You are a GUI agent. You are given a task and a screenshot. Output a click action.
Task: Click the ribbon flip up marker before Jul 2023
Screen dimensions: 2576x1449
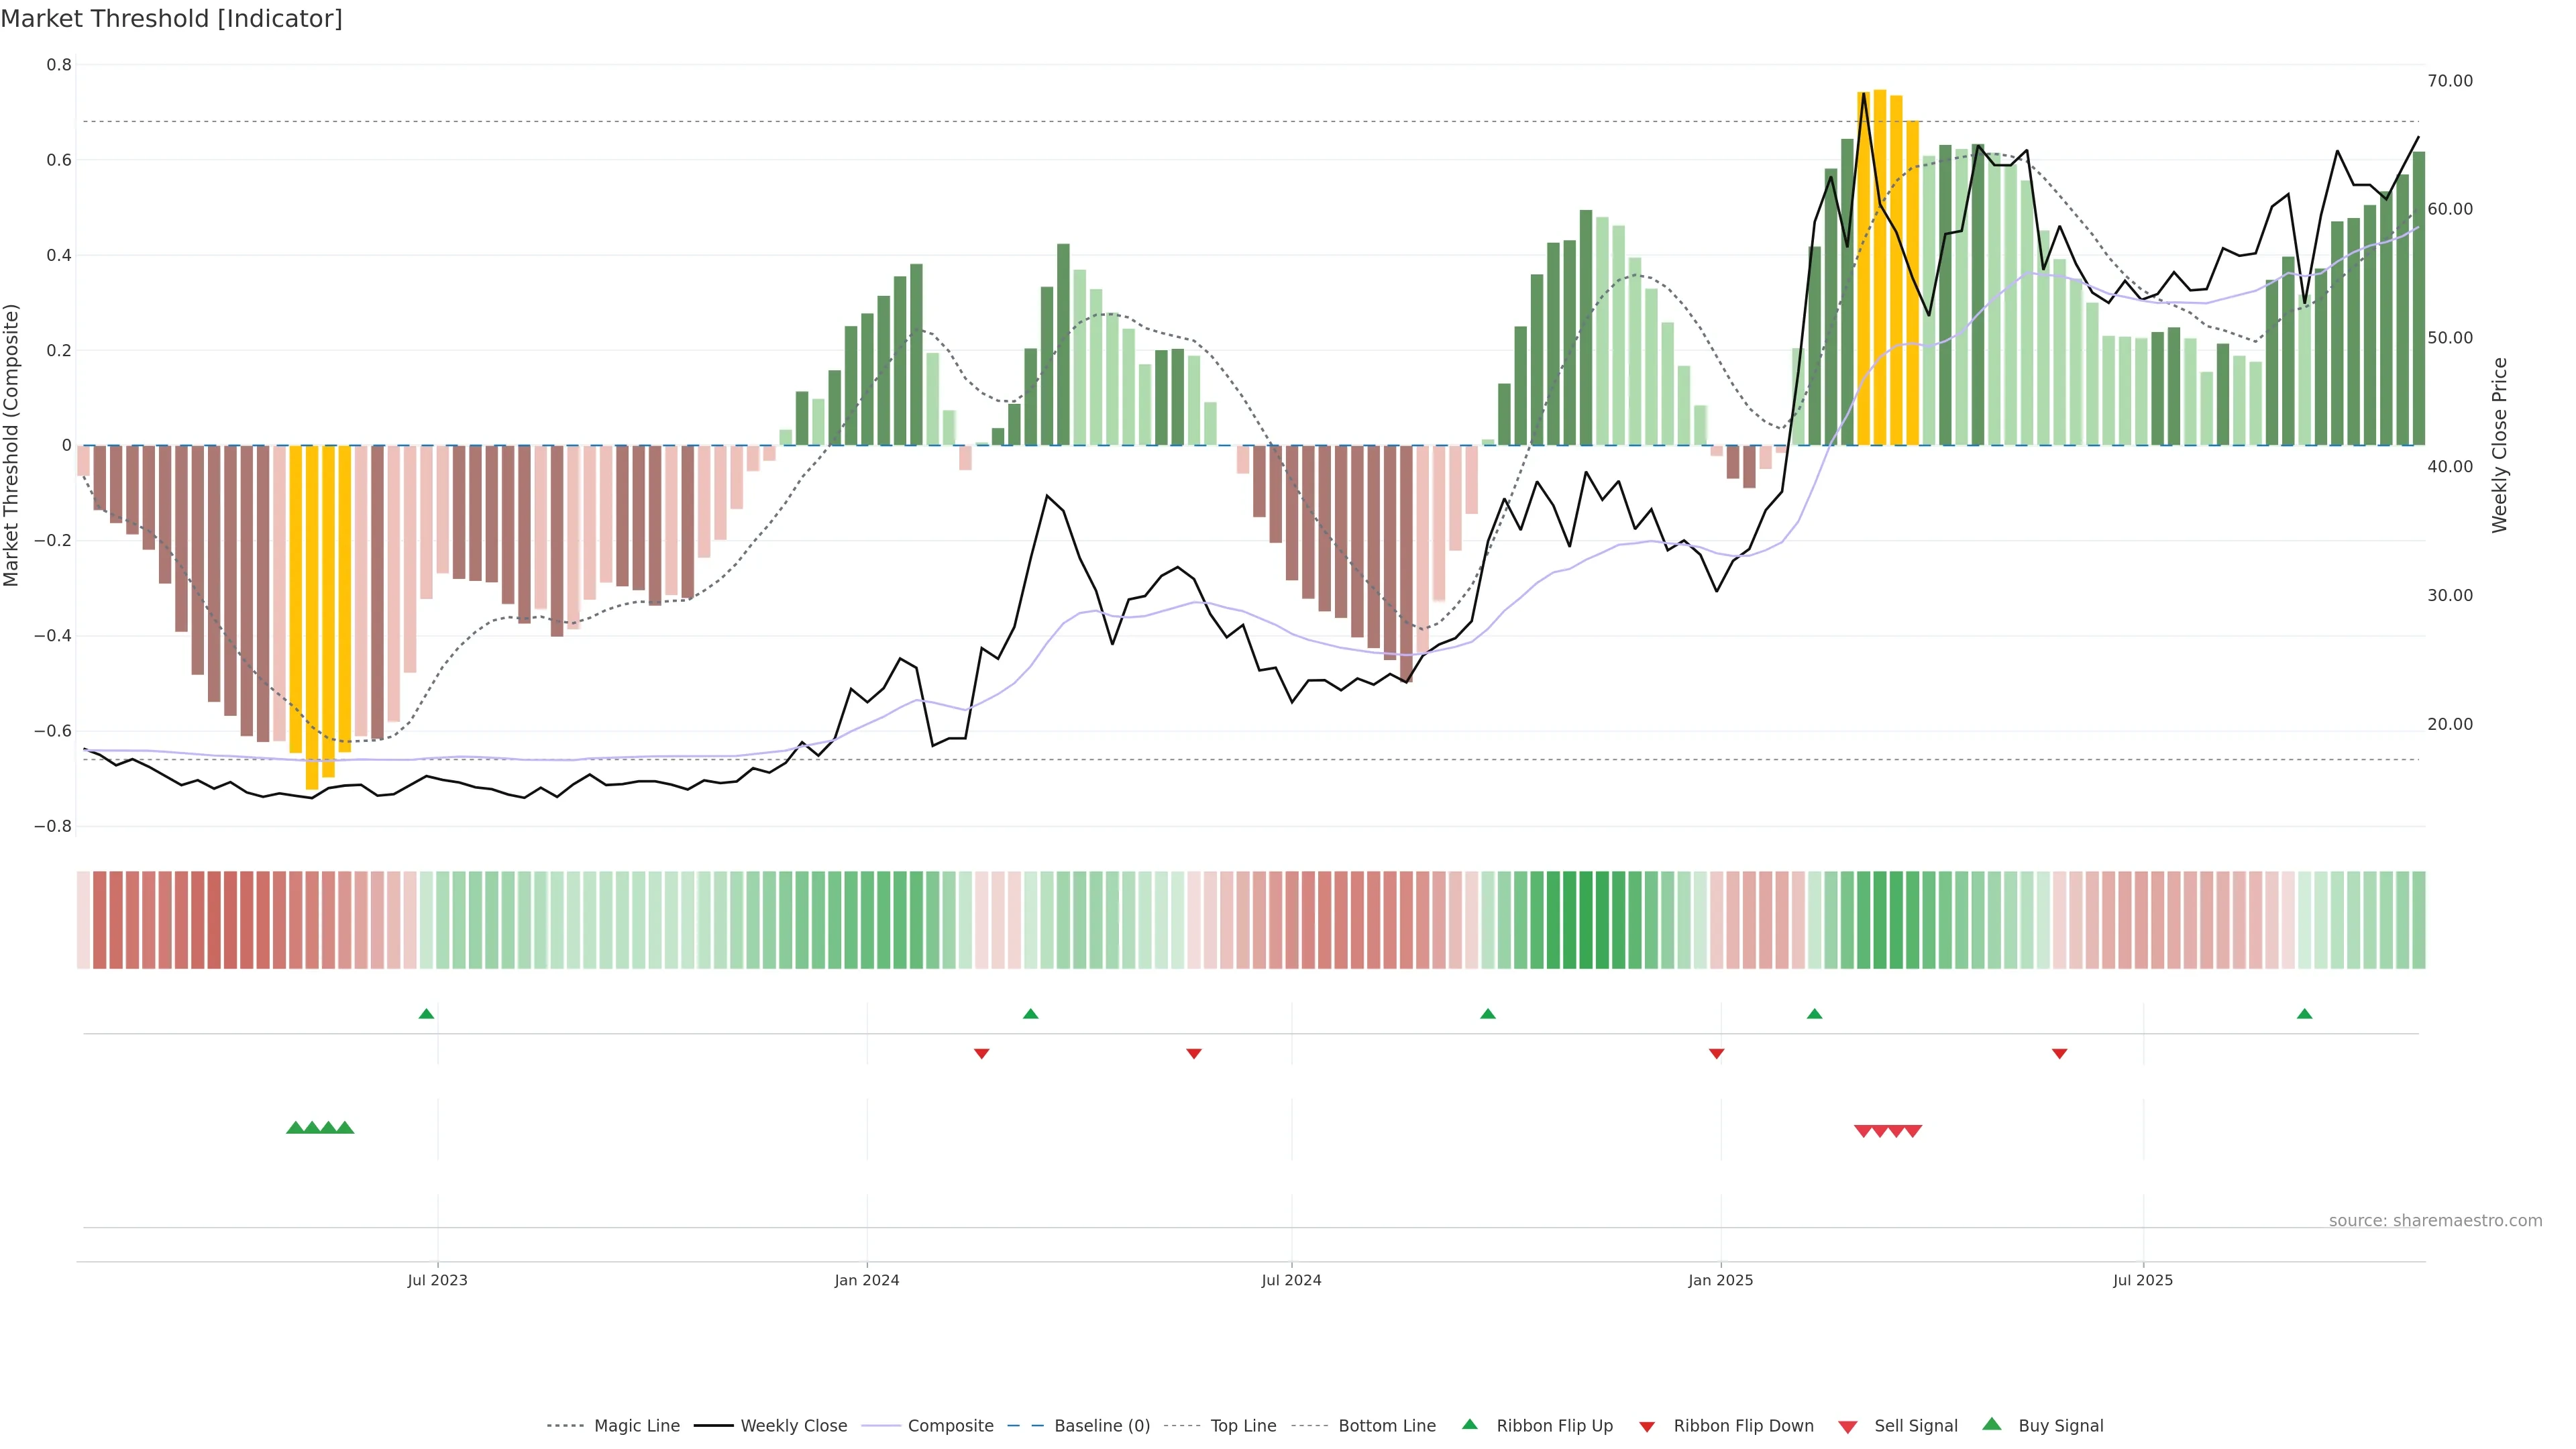pyautogui.click(x=426, y=1014)
